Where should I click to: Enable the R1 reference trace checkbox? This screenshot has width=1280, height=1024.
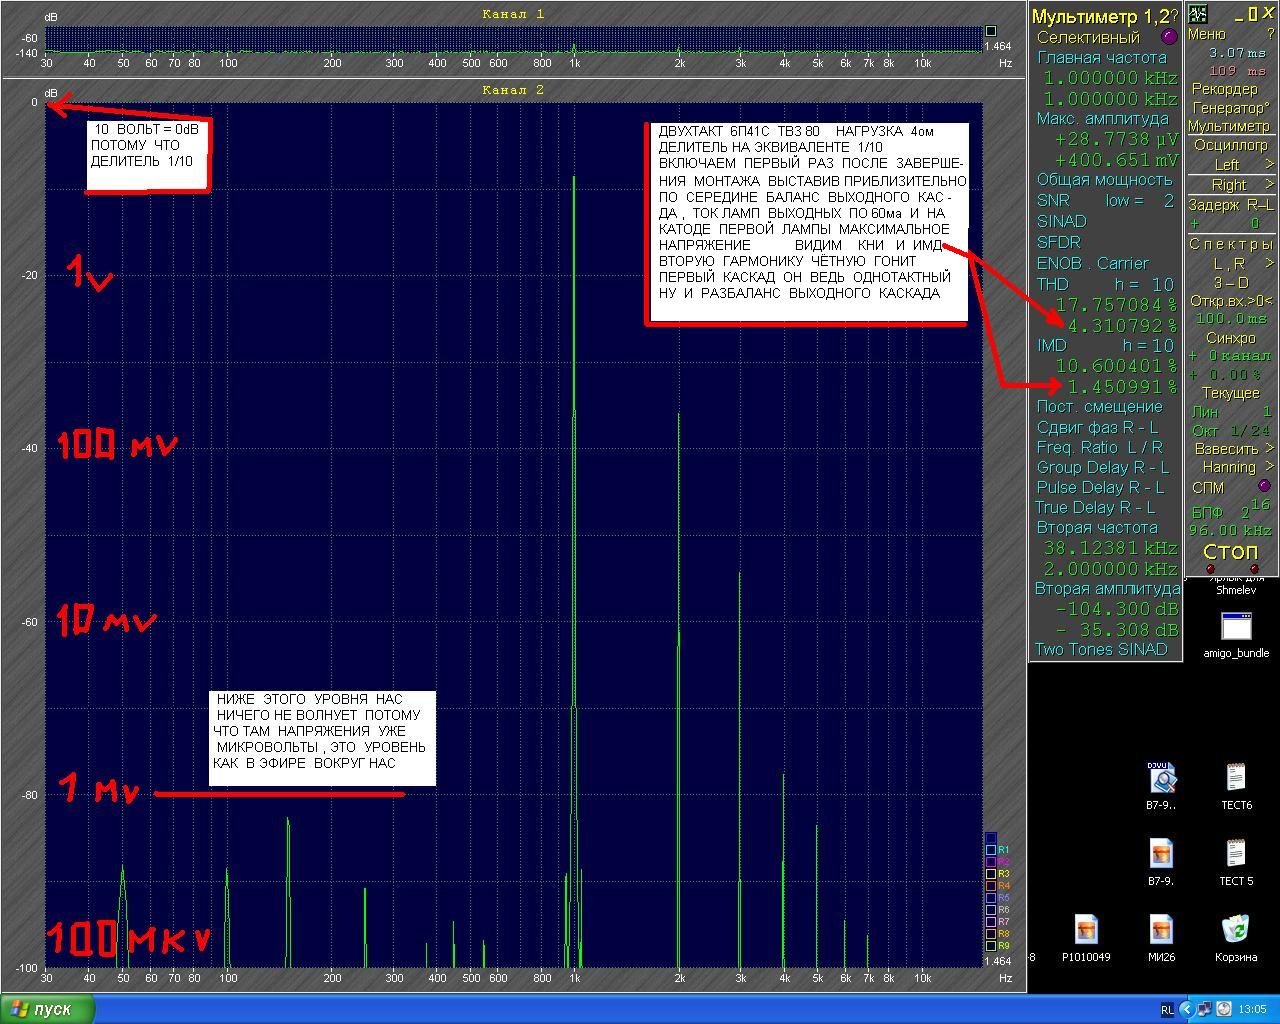click(991, 850)
